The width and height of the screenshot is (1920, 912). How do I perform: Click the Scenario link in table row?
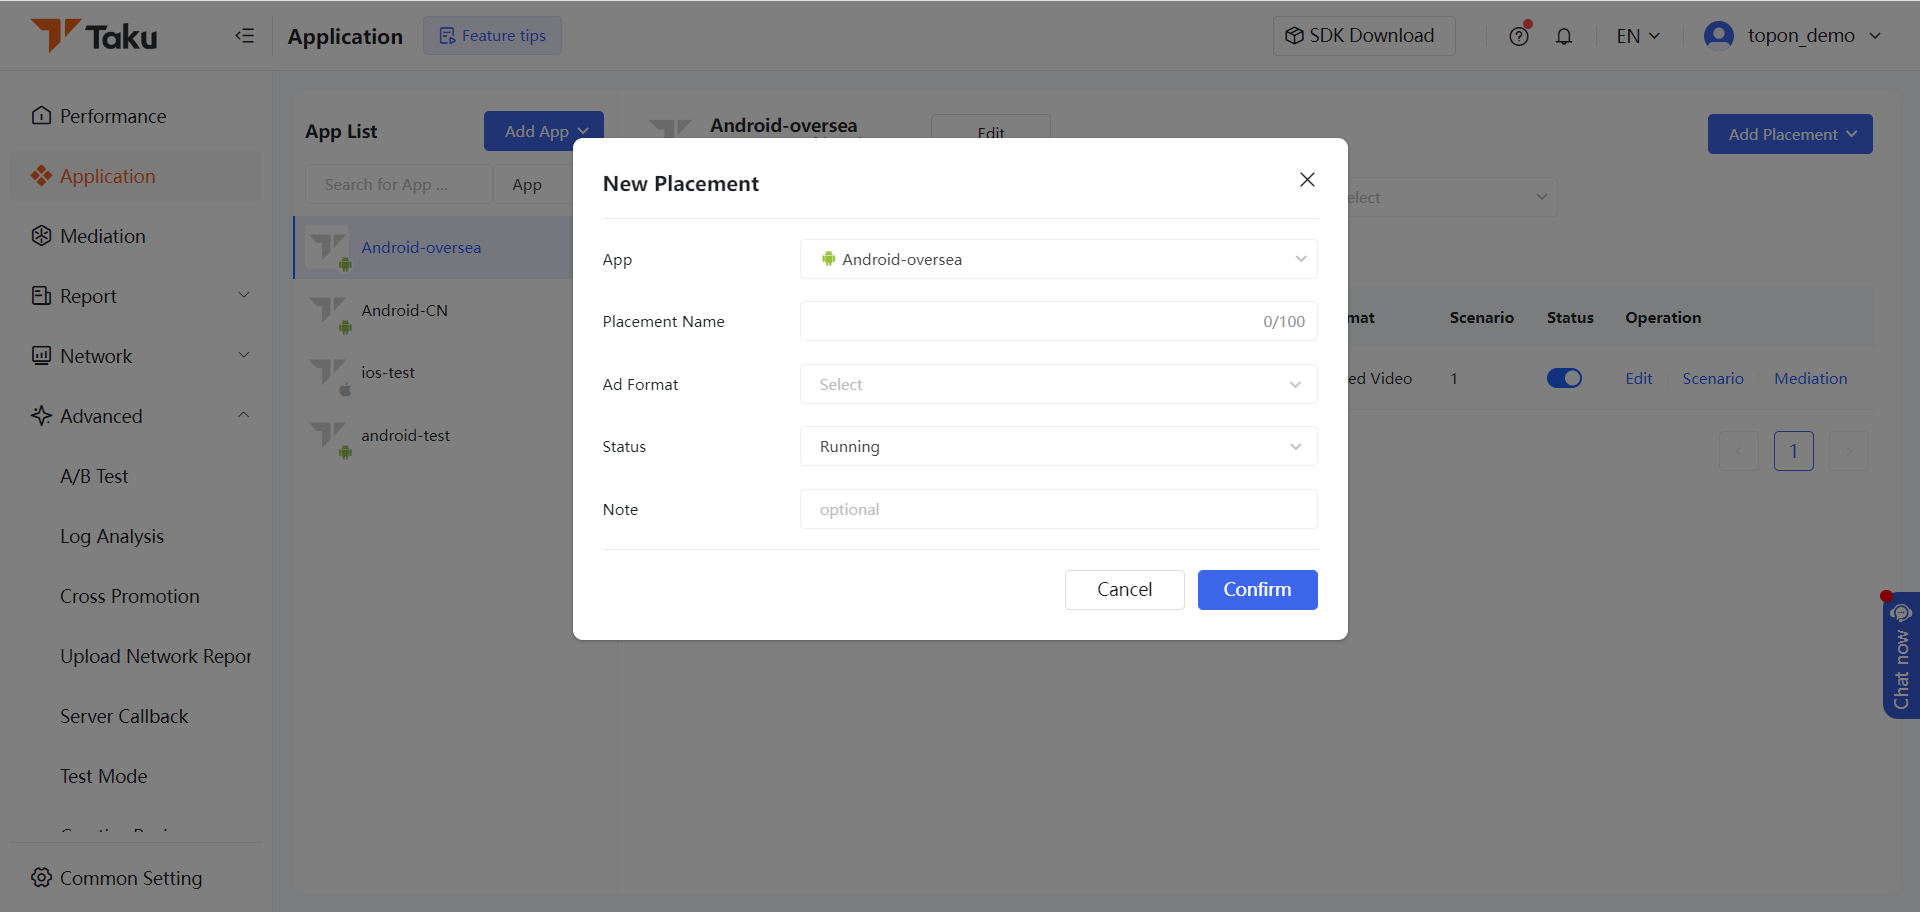tap(1712, 378)
